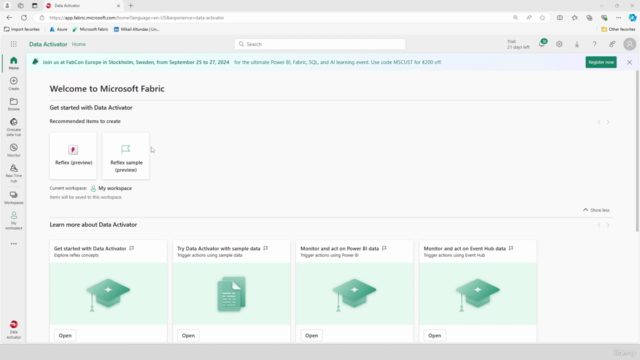
Task: Flag the Monitor and act on Power BI card
Action: (384, 248)
